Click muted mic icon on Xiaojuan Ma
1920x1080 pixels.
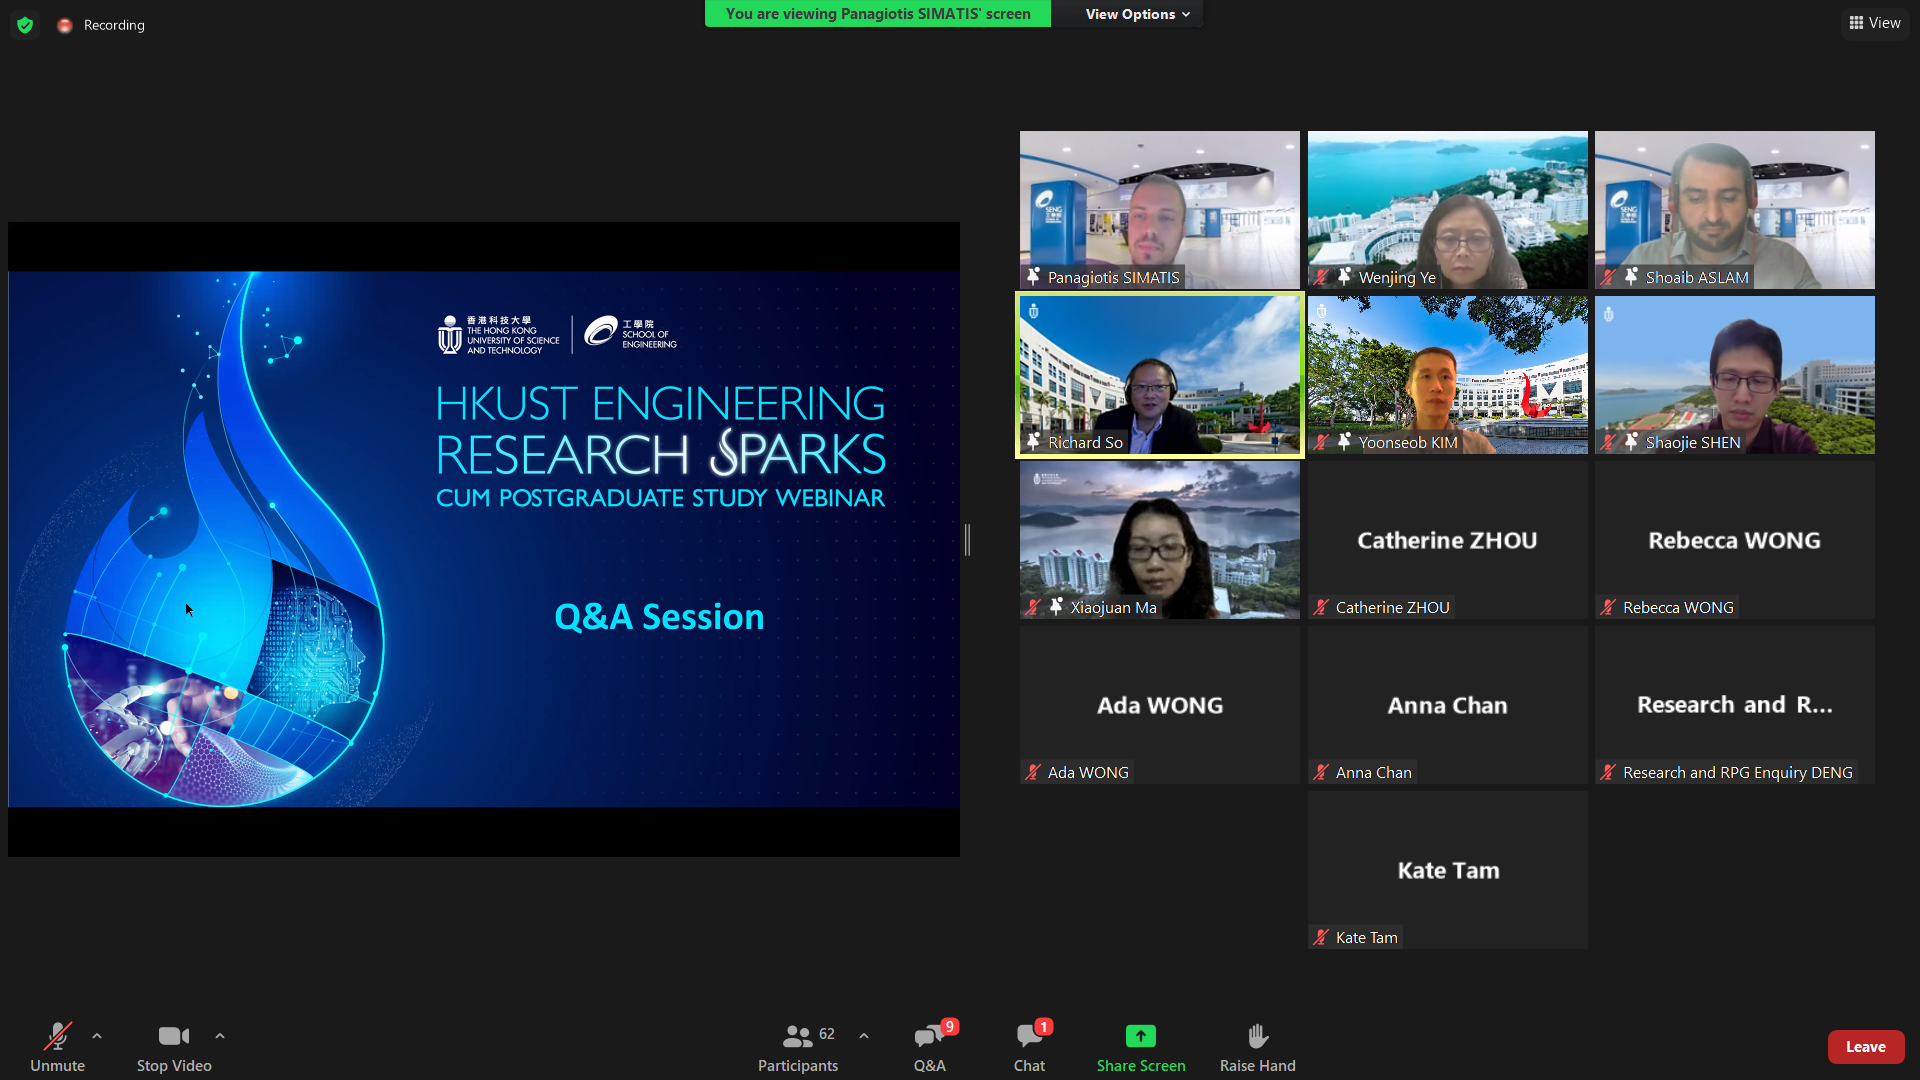click(x=1033, y=607)
